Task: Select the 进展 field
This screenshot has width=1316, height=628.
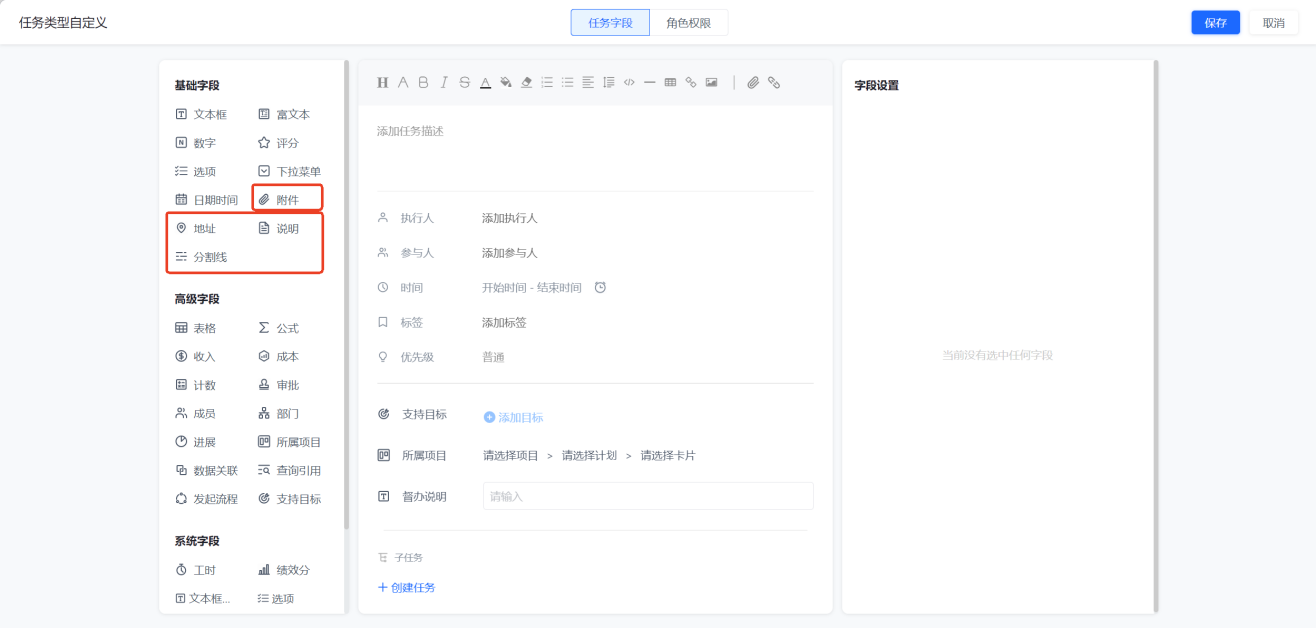Action: pyautogui.click(x=196, y=442)
